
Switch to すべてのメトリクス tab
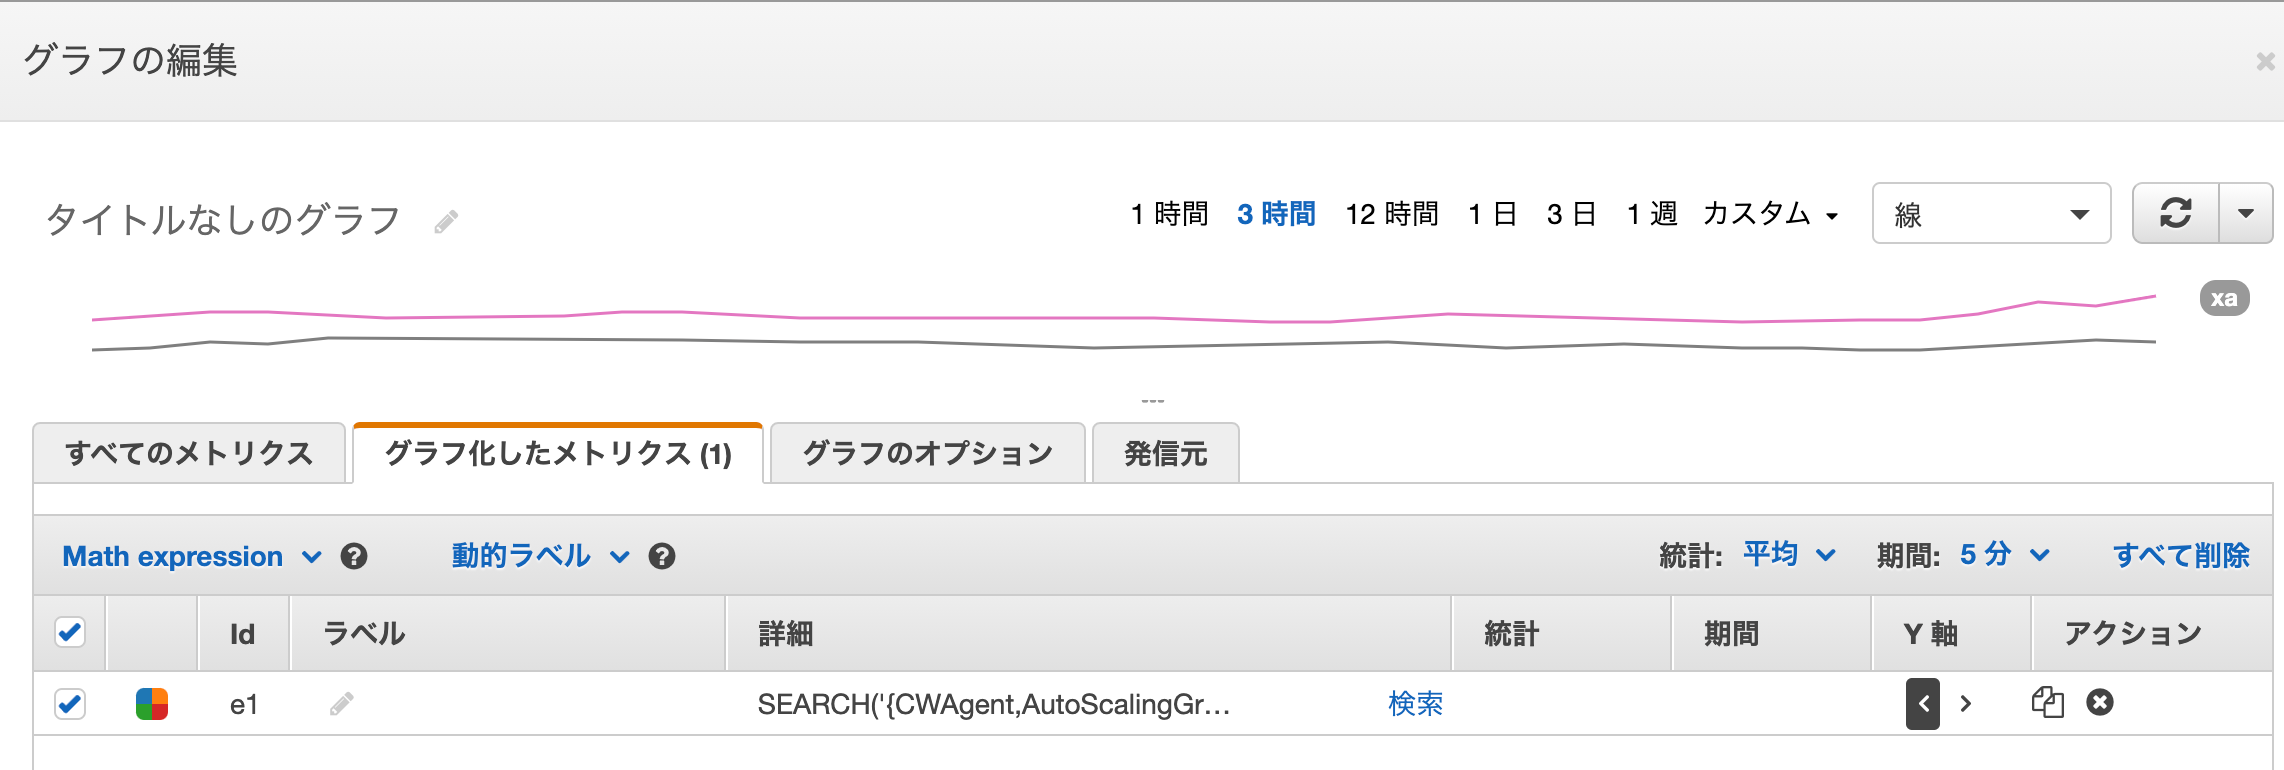tap(189, 453)
